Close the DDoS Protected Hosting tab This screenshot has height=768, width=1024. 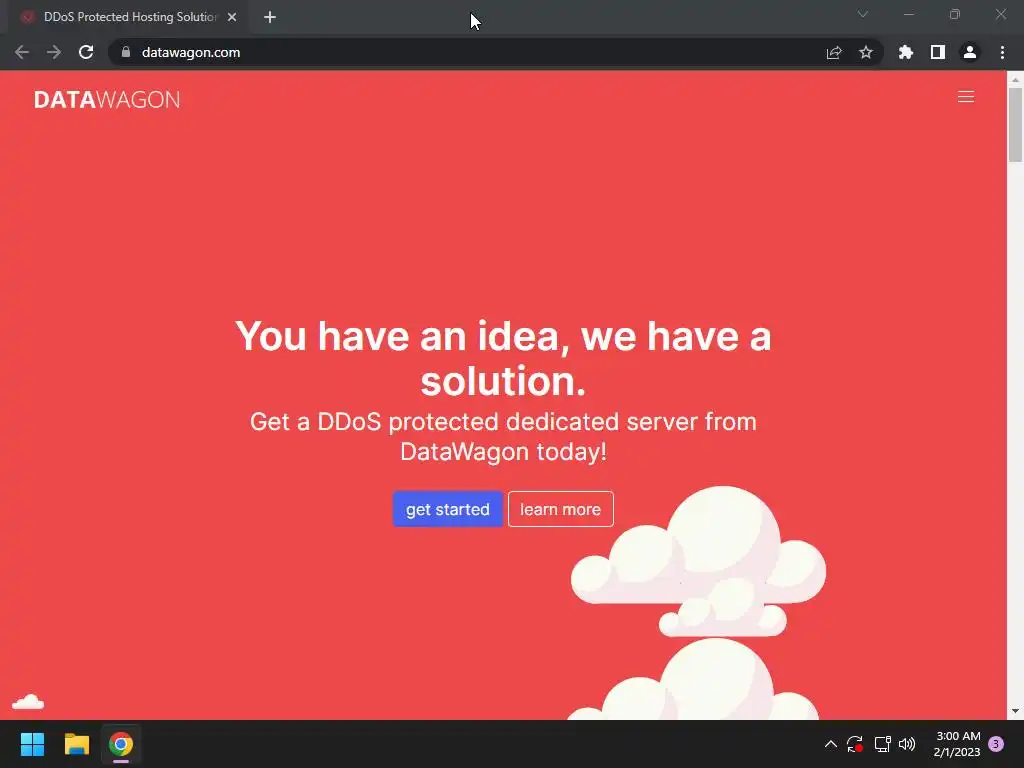point(232,17)
